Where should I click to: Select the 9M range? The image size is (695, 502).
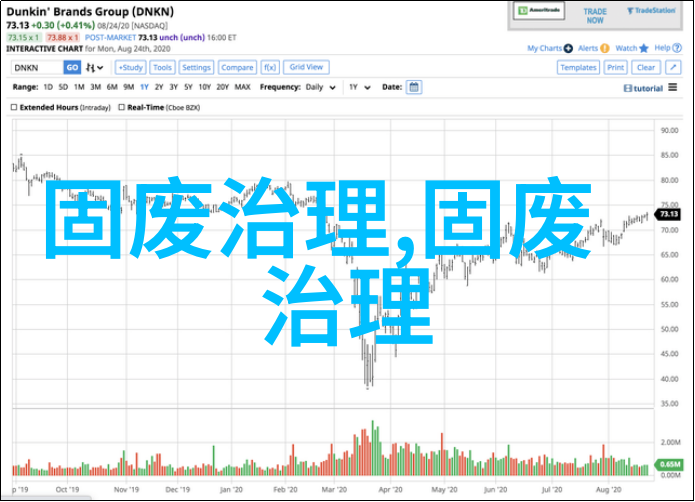pyautogui.click(x=129, y=87)
